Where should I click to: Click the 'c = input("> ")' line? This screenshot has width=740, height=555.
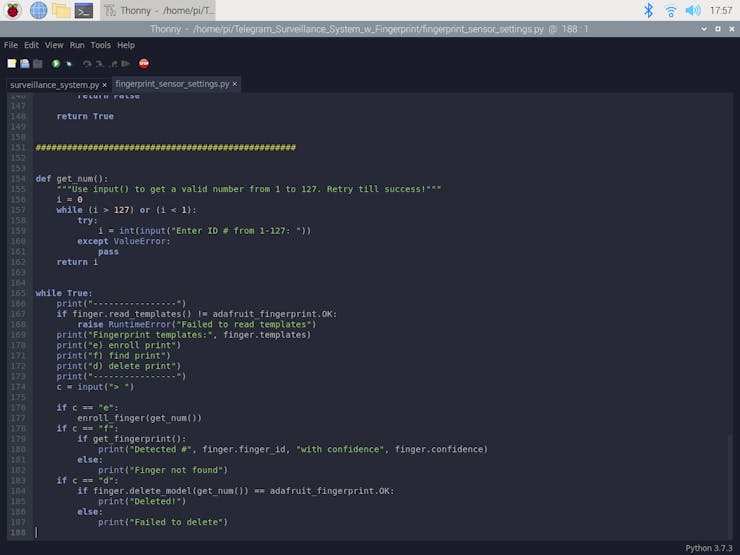pos(95,387)
